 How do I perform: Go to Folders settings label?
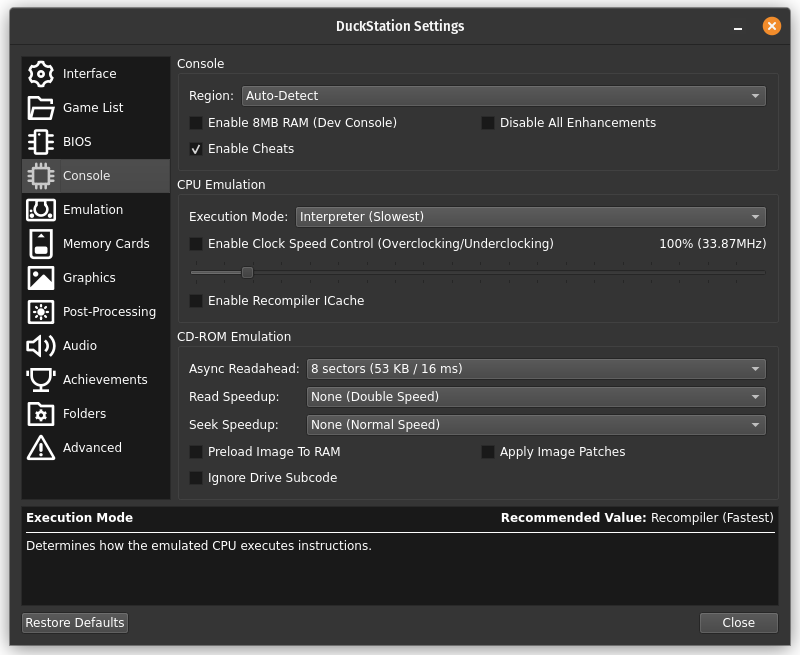coord(84,414)
